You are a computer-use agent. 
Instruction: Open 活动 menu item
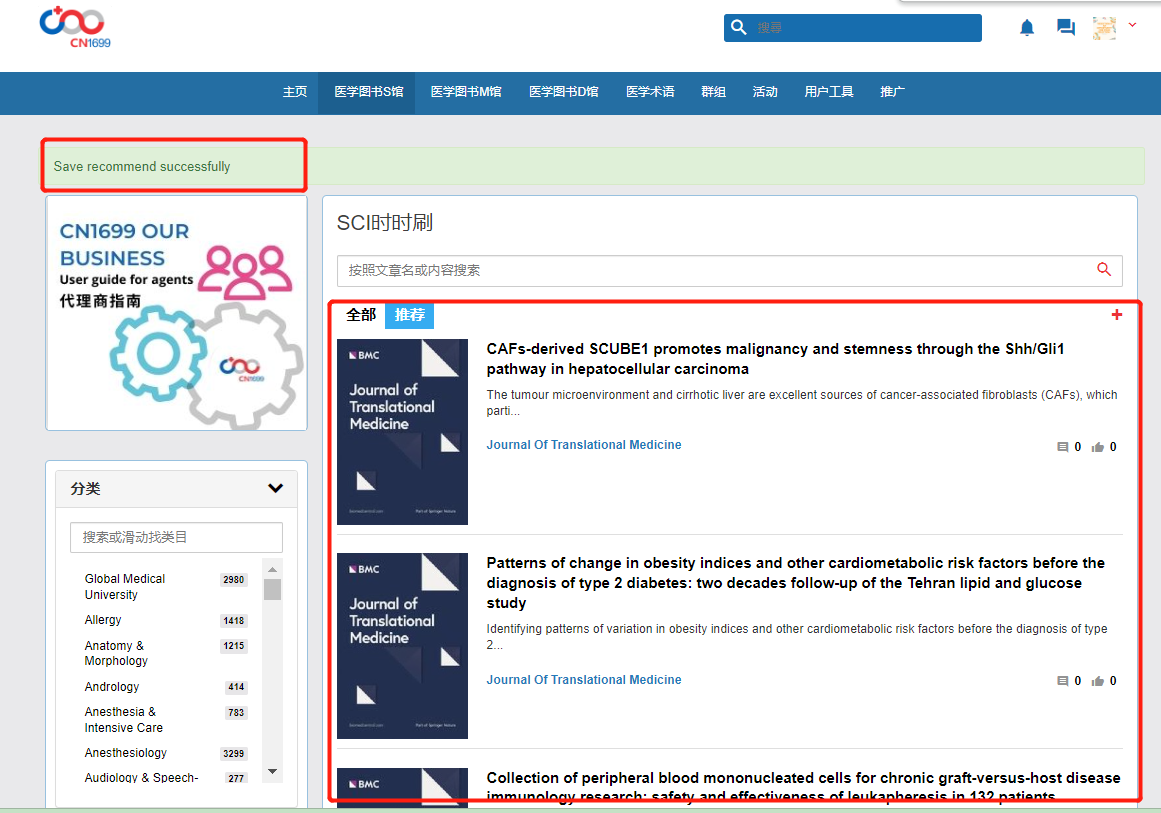[765, 92]
